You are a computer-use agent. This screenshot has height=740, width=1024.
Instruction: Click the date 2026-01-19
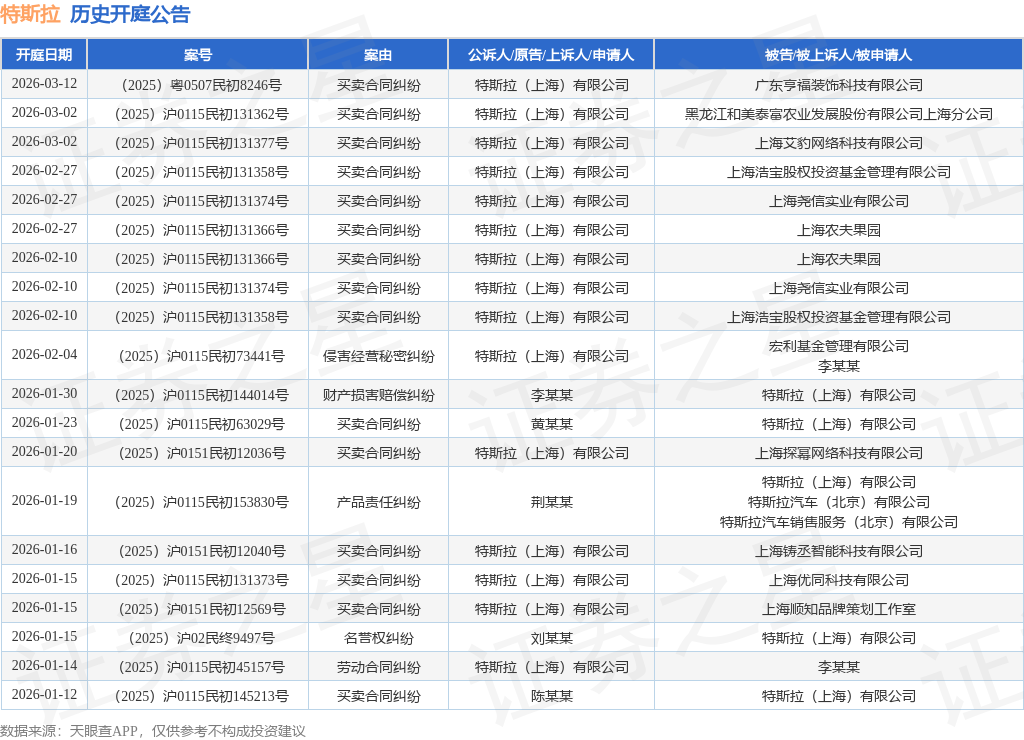[x=44, y=500]
